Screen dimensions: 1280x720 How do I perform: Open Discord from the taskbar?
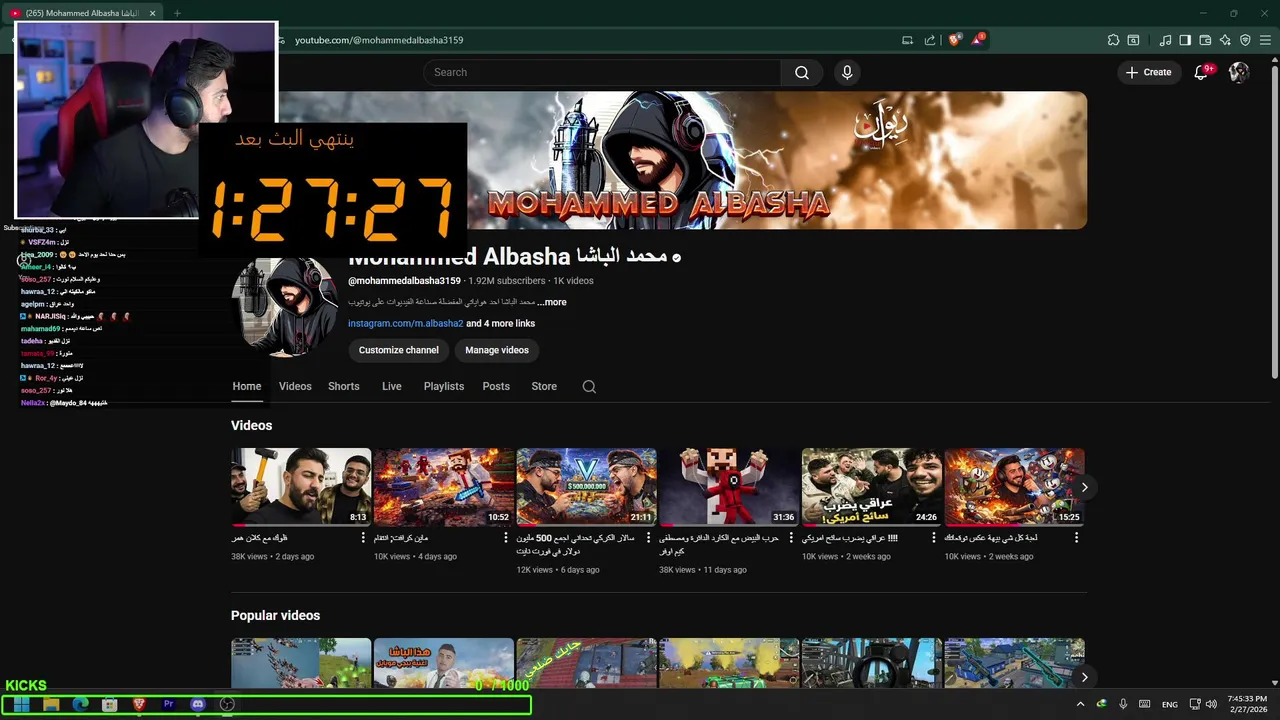(x=197, y=704)
